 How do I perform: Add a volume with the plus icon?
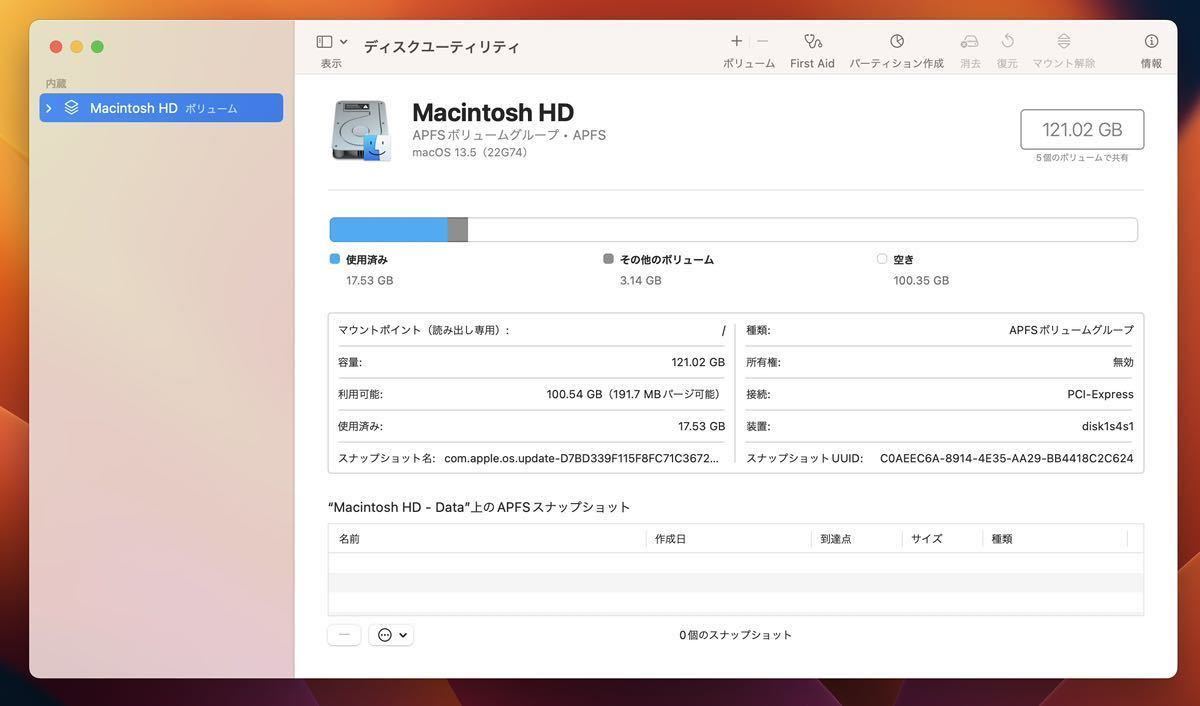(x=737, y=41)
